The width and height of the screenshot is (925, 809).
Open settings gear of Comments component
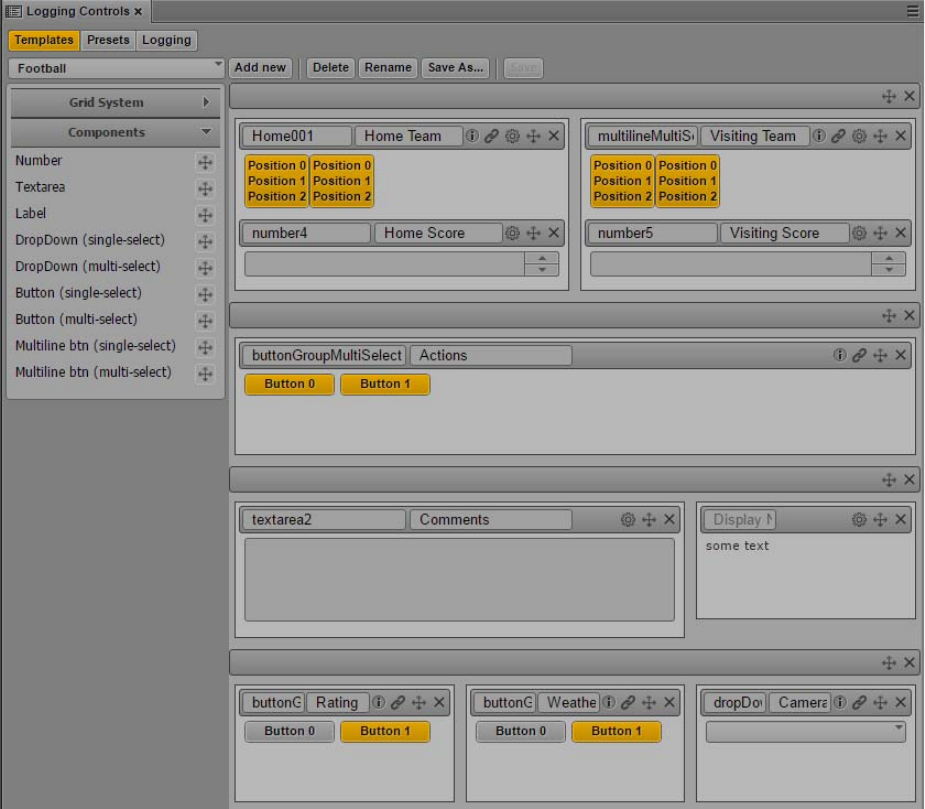[628, 519]
